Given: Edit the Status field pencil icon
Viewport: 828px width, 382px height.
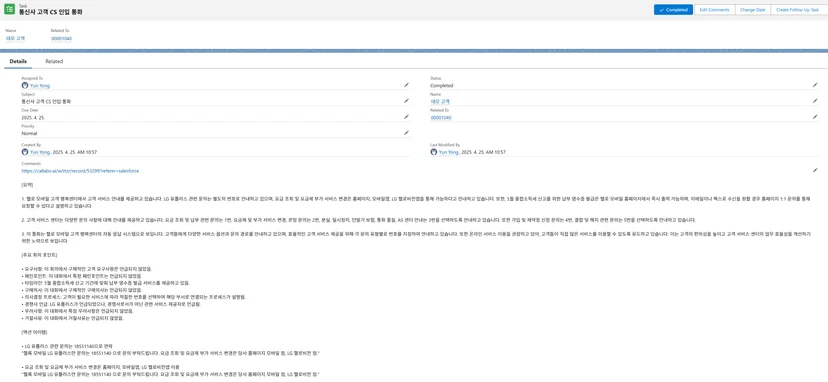Looking at the screenshot, I should (x=815, y=85).
